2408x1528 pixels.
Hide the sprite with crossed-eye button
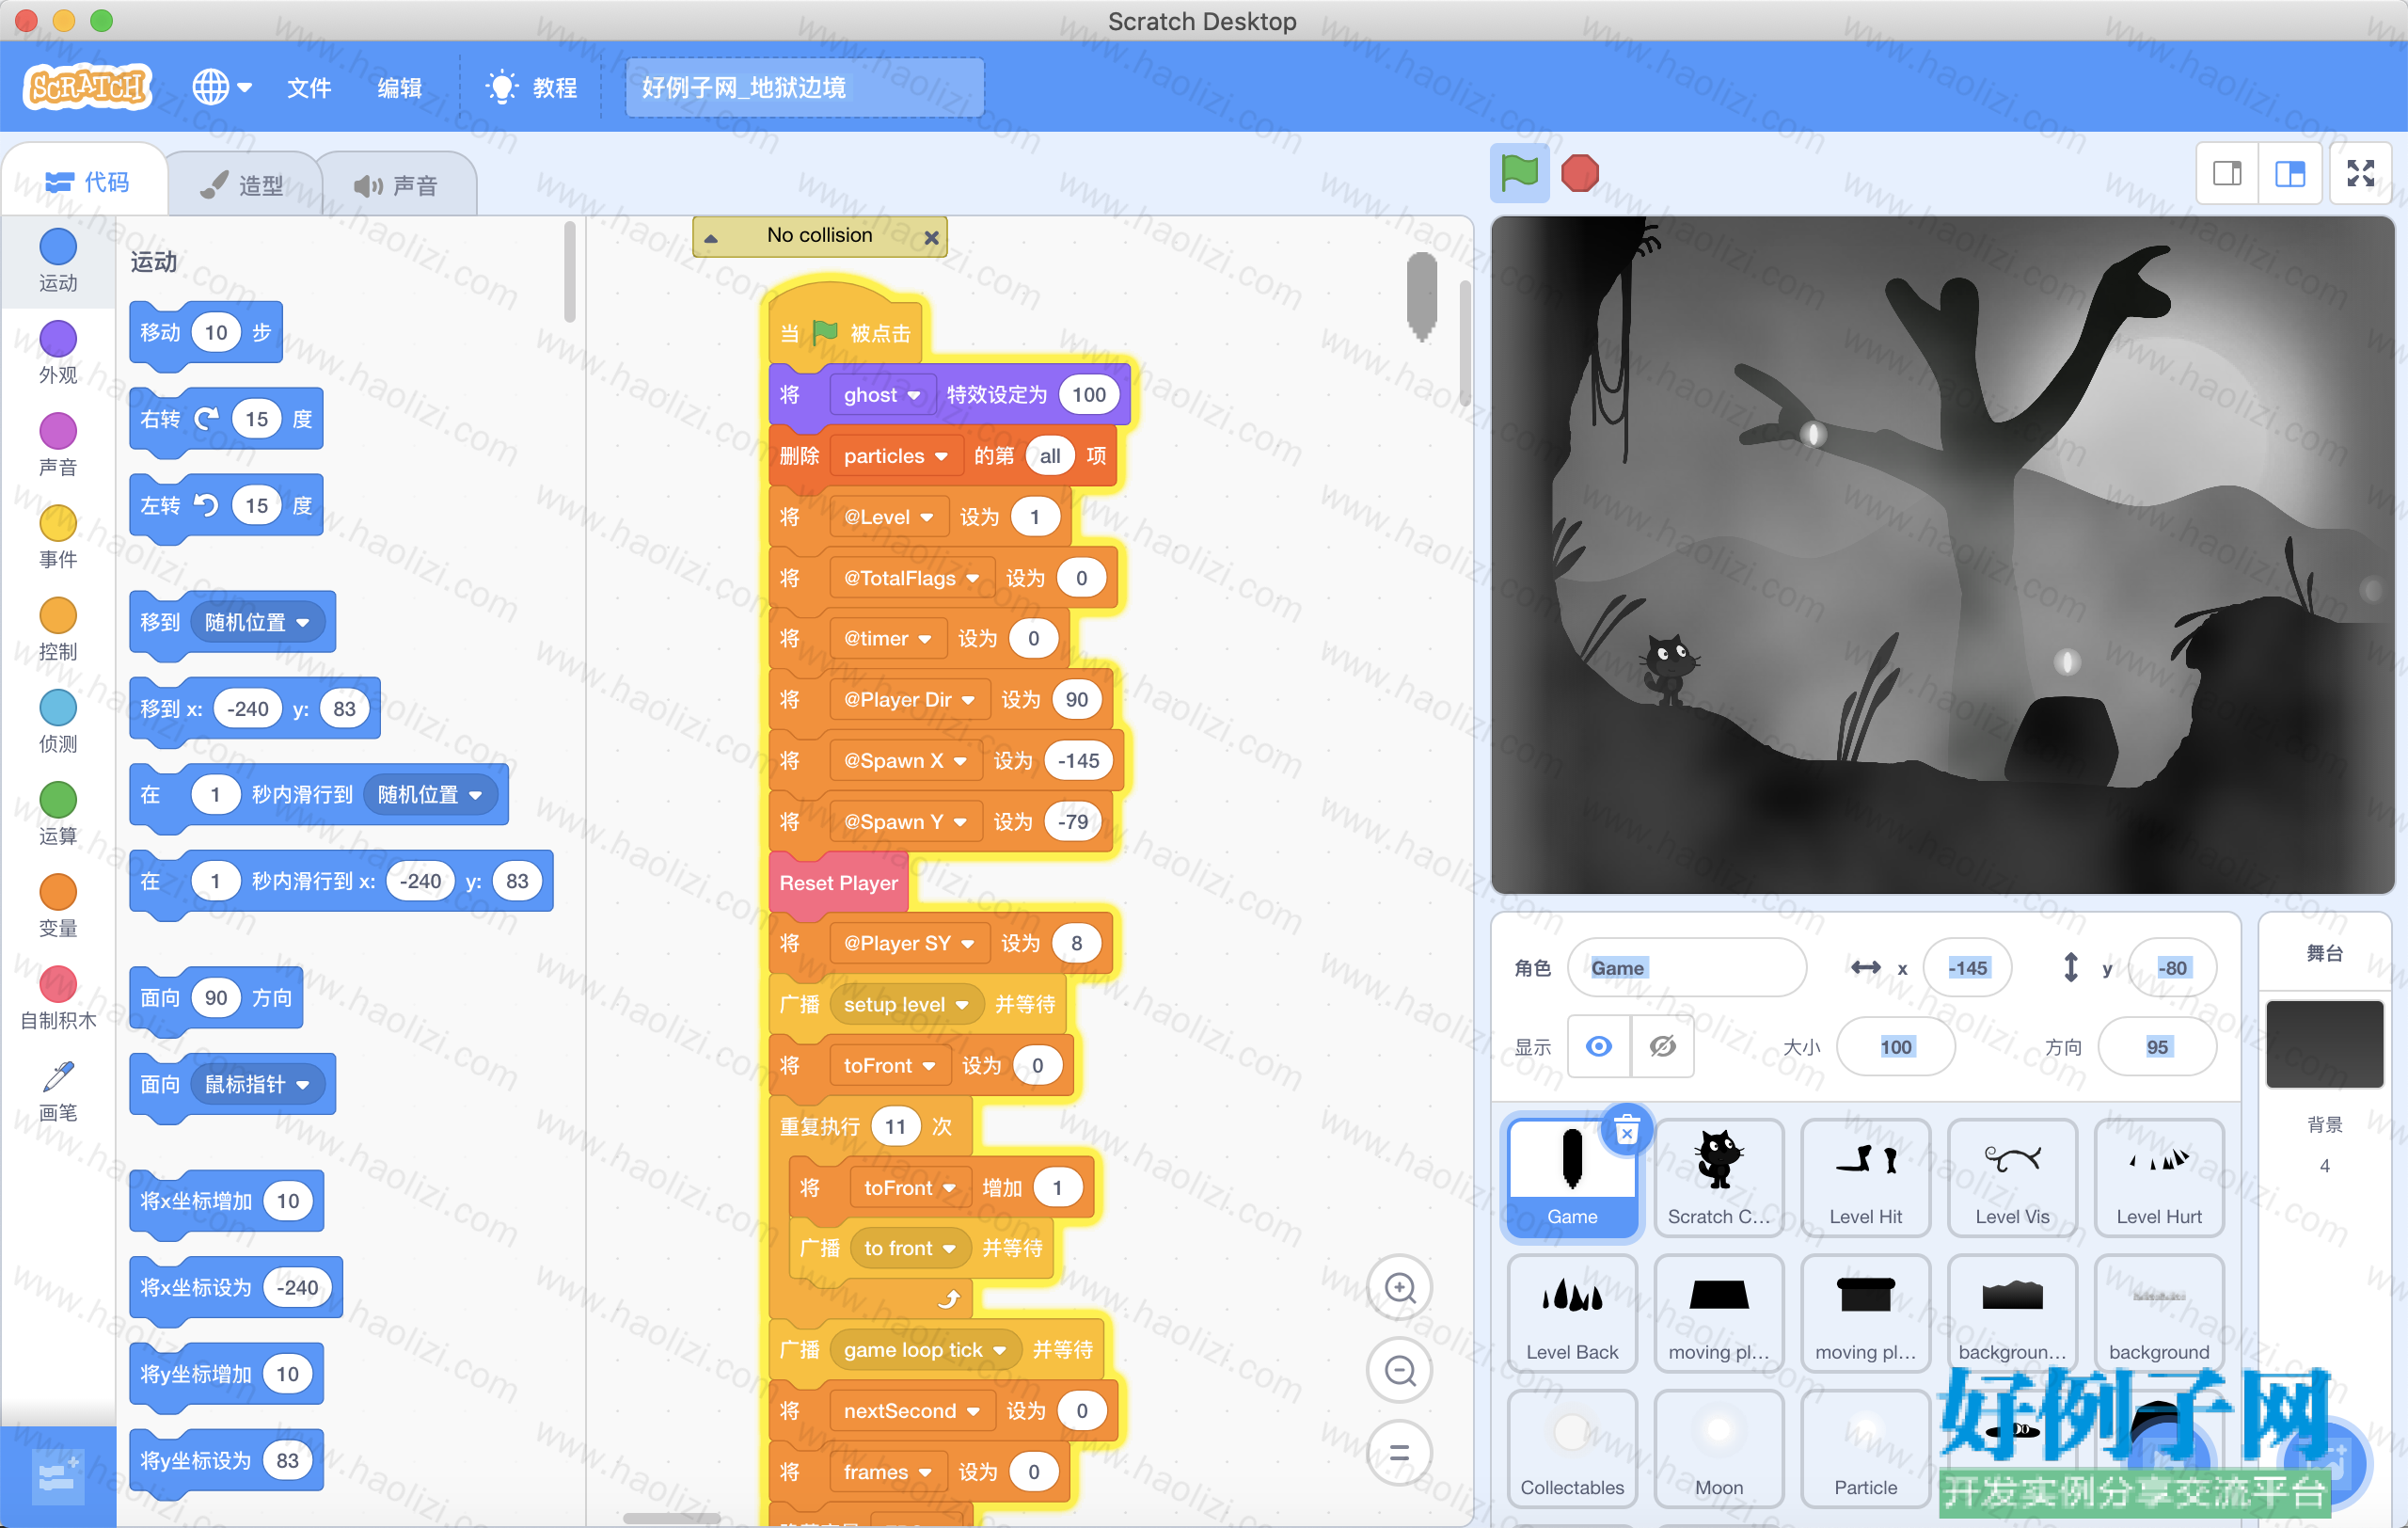(x=1662, y=1046)
